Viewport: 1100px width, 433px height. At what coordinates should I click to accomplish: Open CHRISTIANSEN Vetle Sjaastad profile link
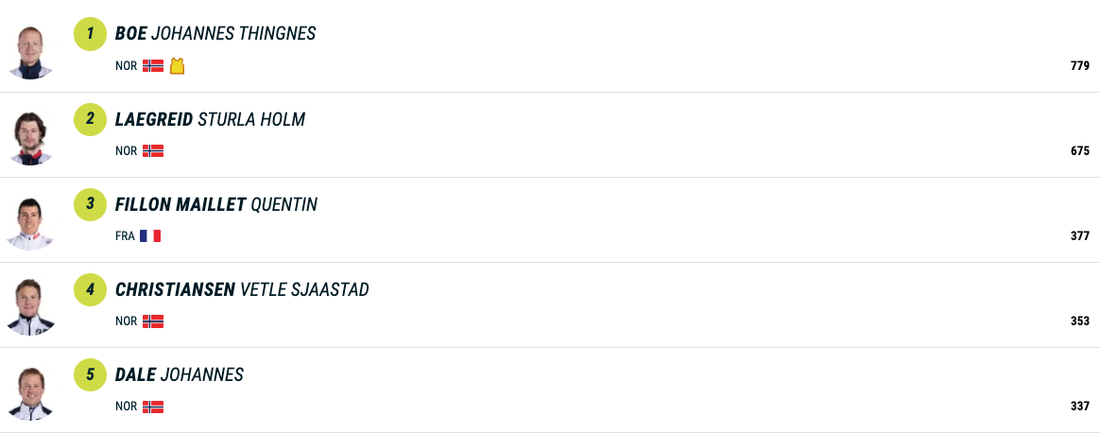pos(242,290)
